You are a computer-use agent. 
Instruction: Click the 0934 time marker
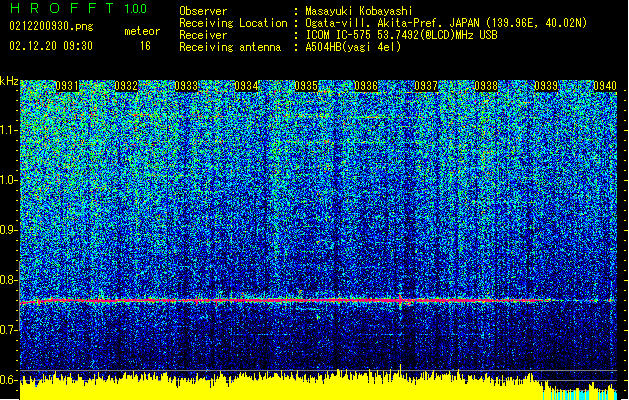coord(246,86)
